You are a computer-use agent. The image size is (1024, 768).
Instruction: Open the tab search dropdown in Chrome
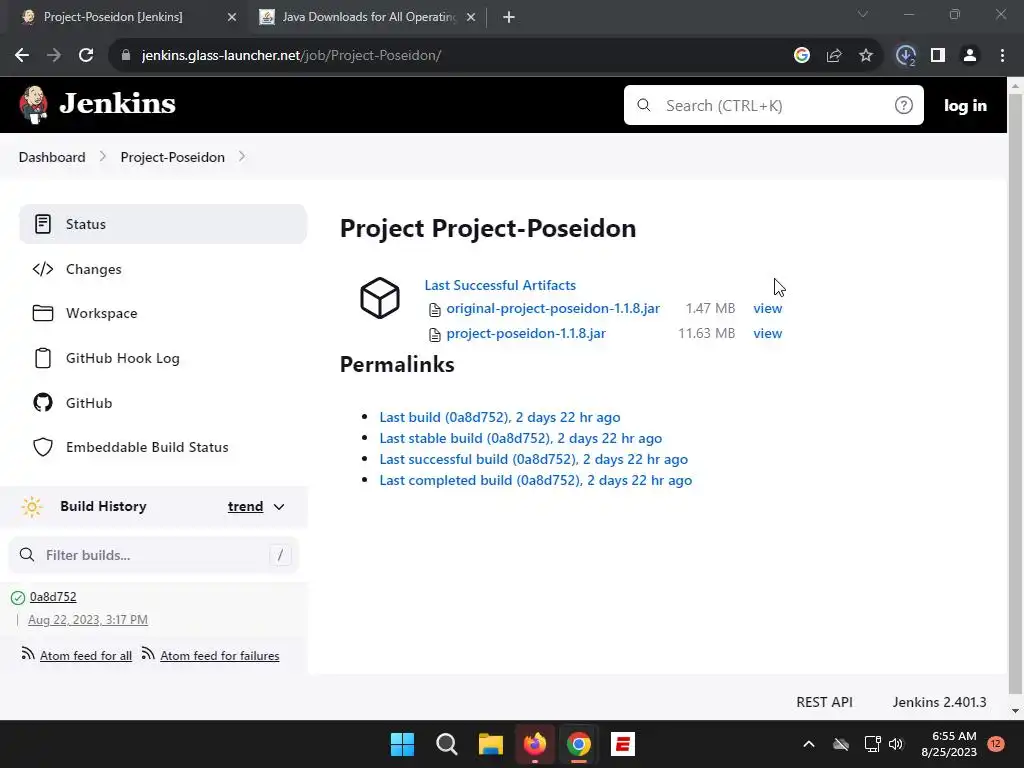coord(863,14)
